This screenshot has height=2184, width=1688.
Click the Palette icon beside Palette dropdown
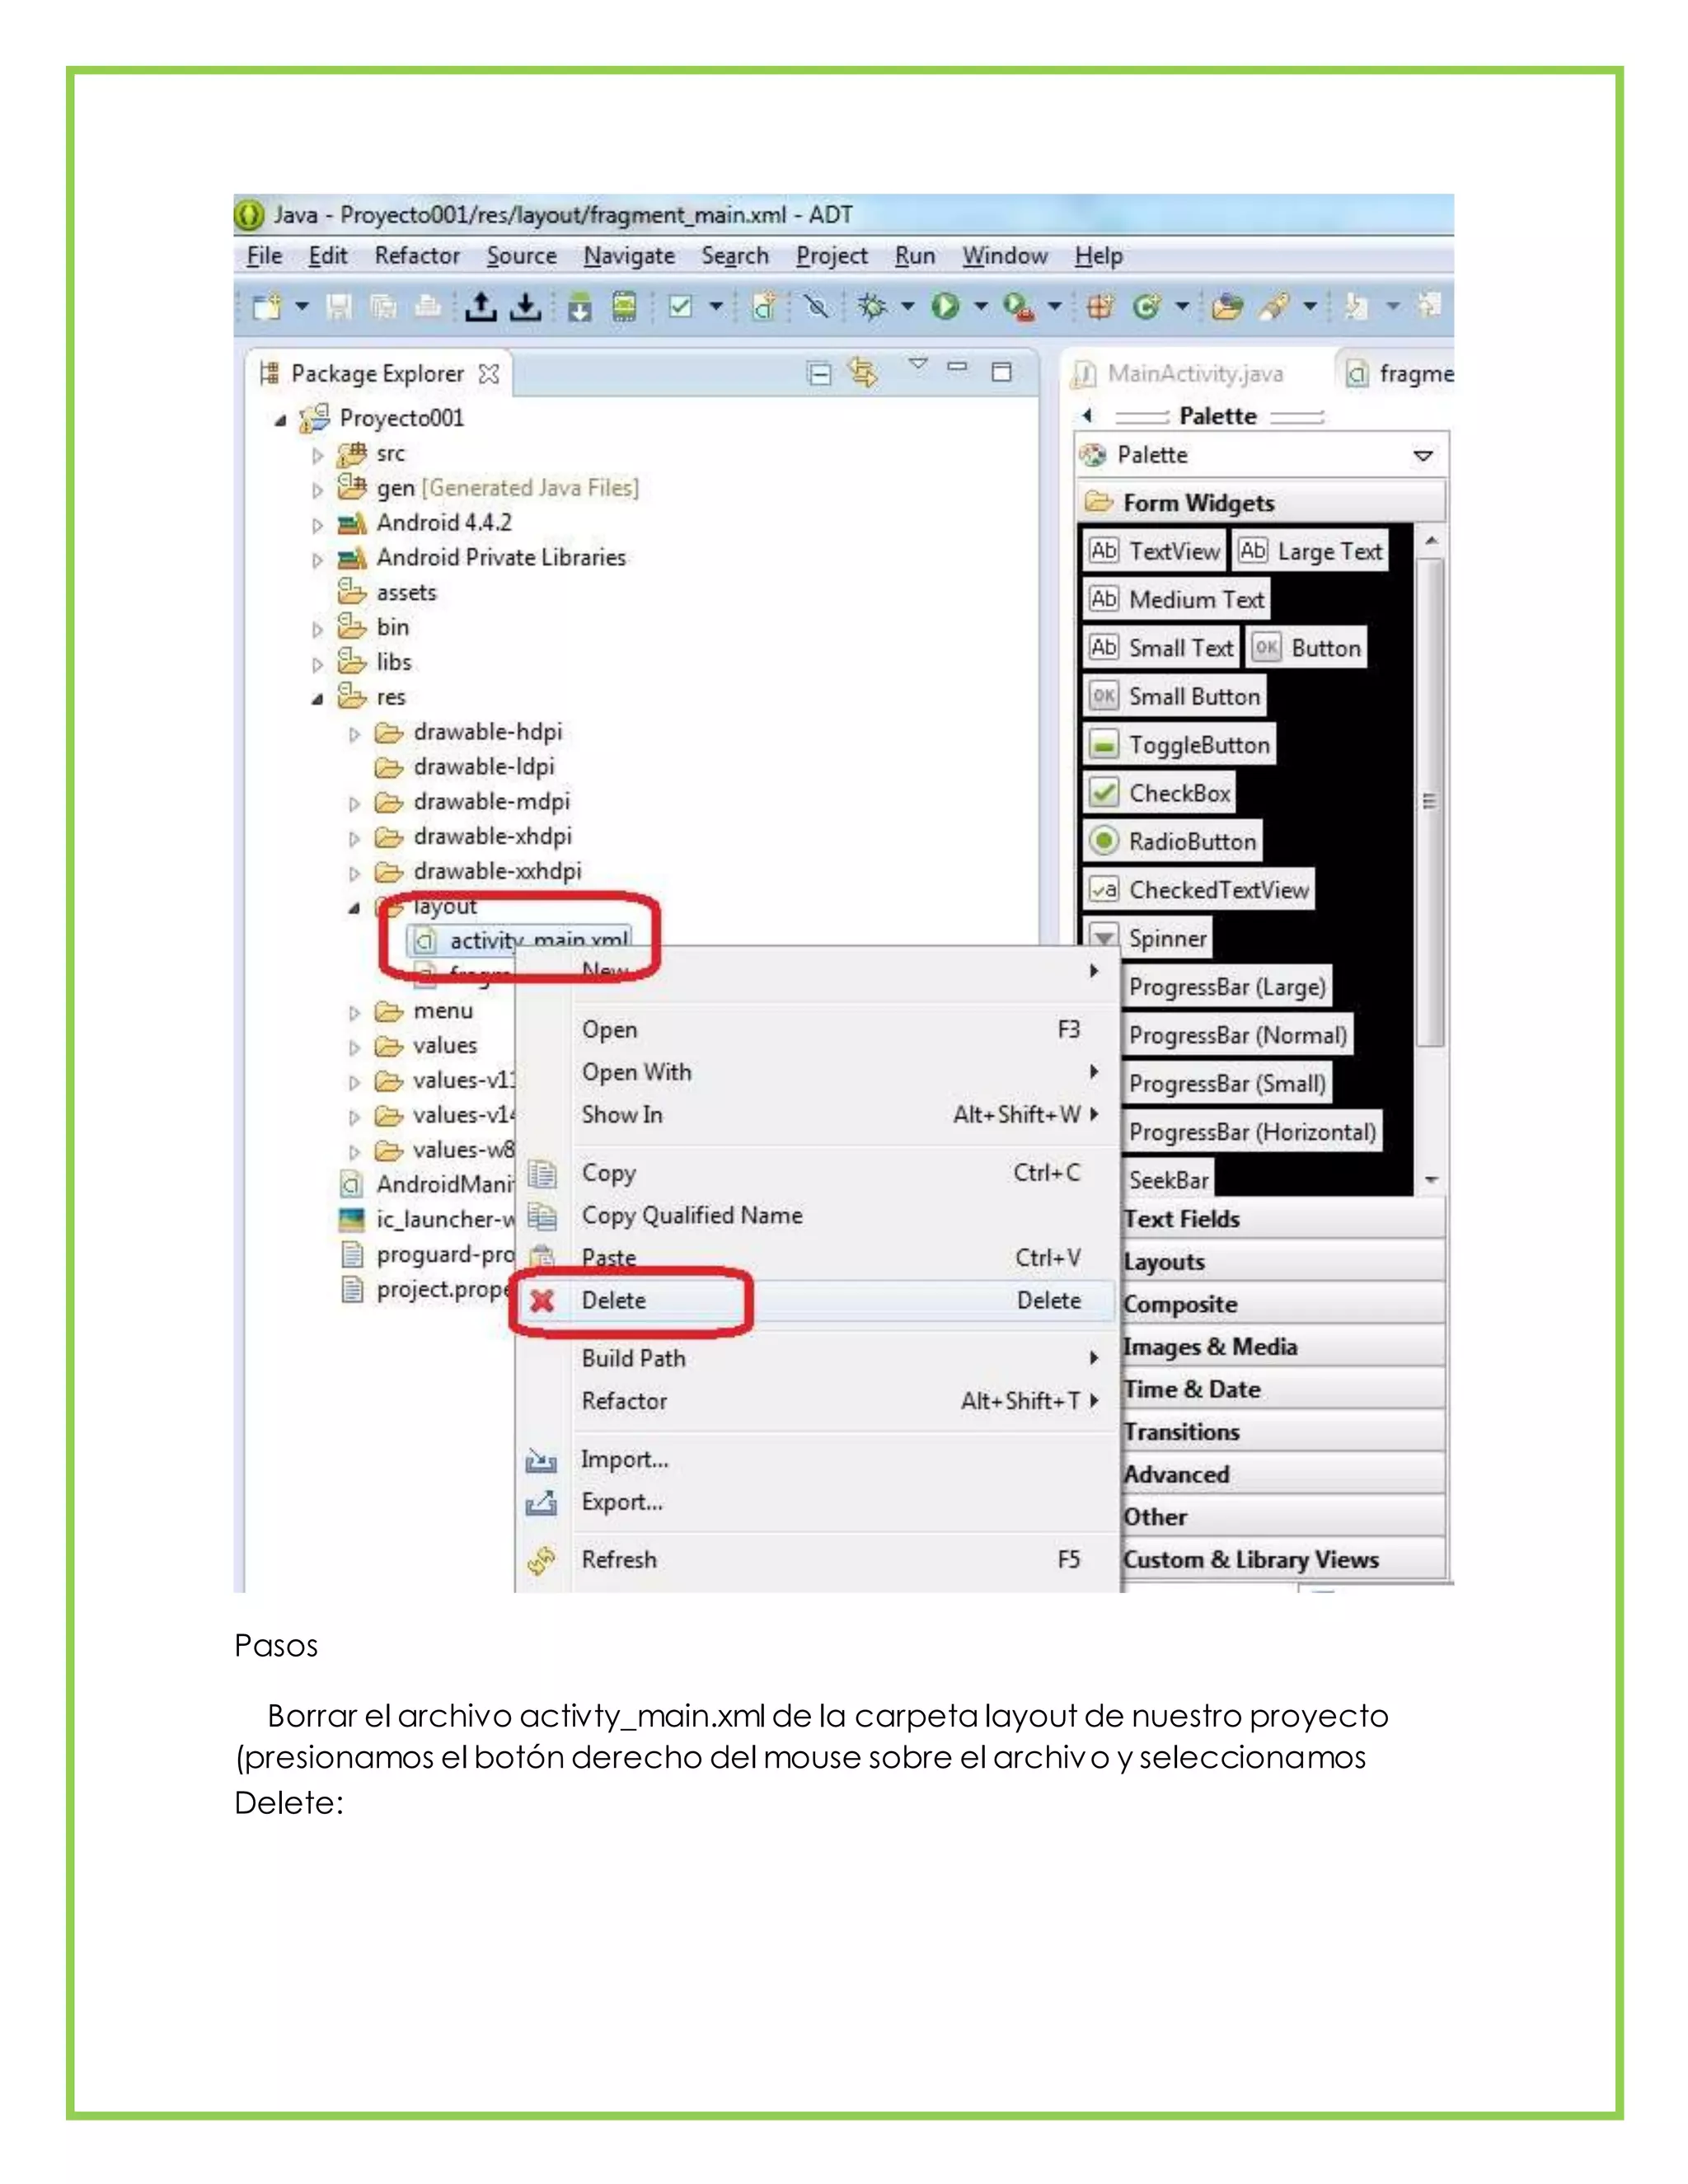(x=1093, y=455)
